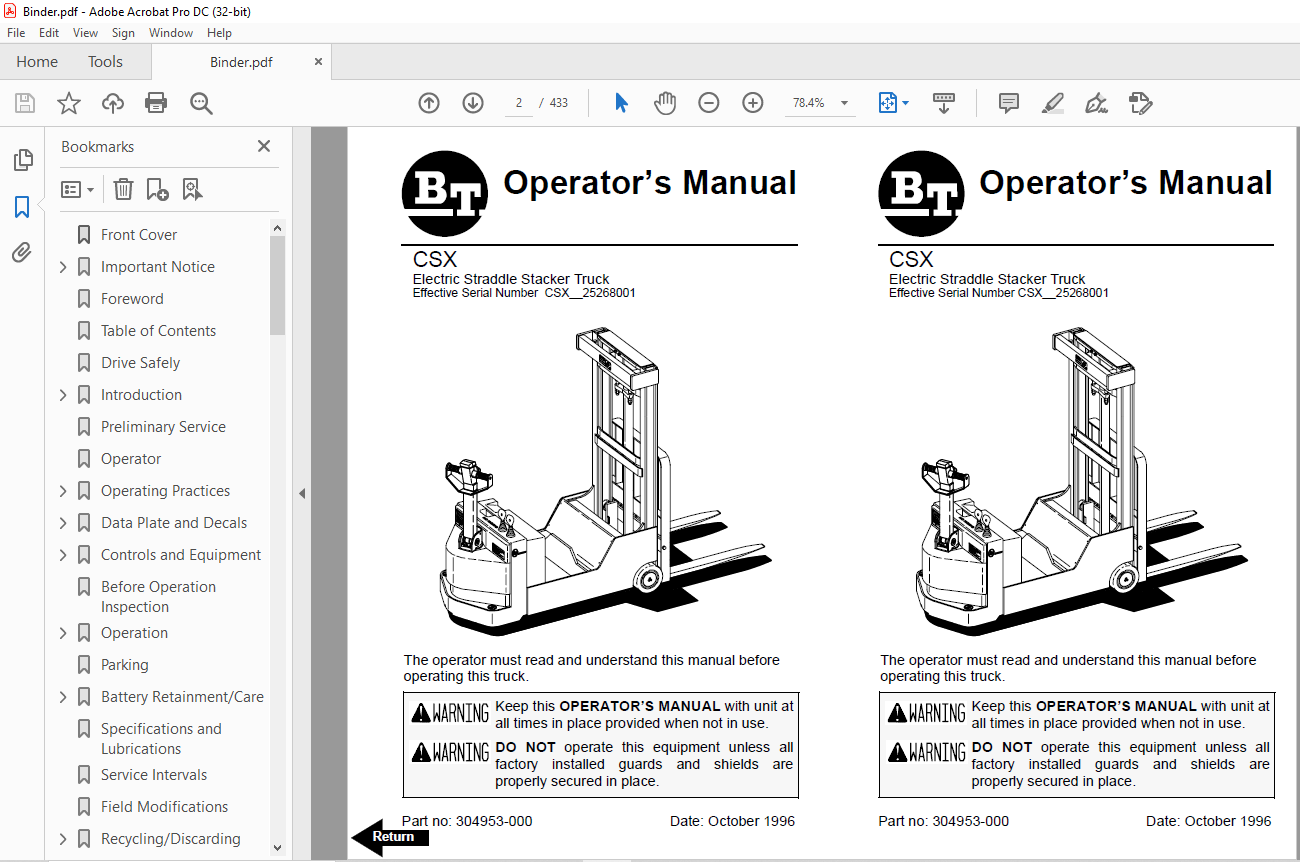The image size is (1300, 862).
Task: Open the Page Thumbnails panel icon
Action: pyautogui.click(x=22, y=160)
